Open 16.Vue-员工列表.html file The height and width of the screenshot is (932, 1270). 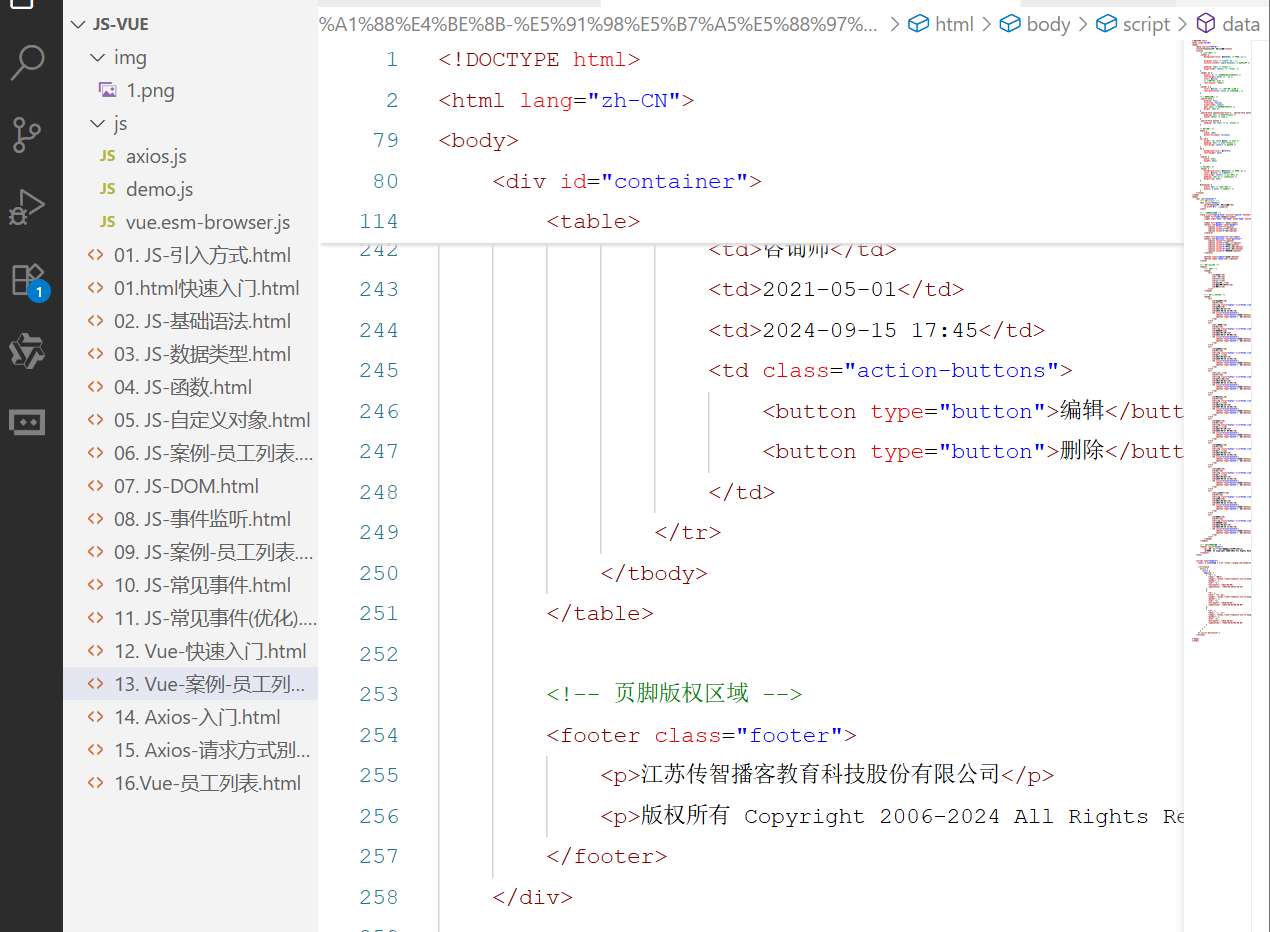point(190,783)
